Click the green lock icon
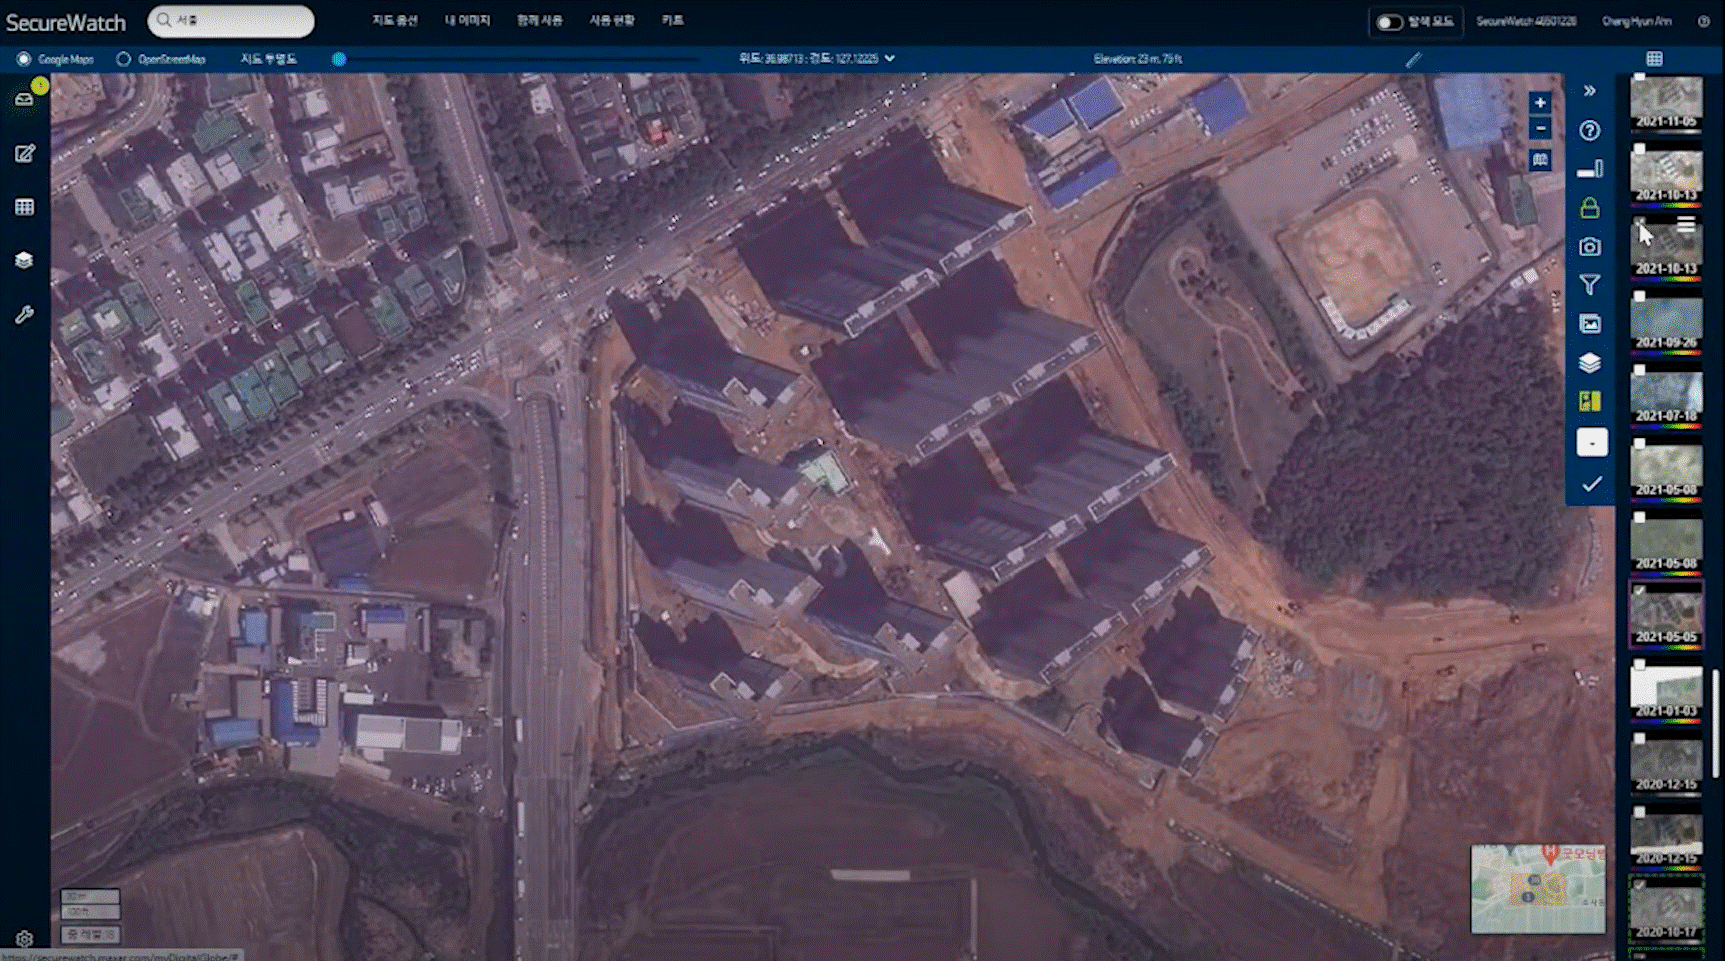Viewport: 1725px width, 961px height. [x=1589, y=208]
